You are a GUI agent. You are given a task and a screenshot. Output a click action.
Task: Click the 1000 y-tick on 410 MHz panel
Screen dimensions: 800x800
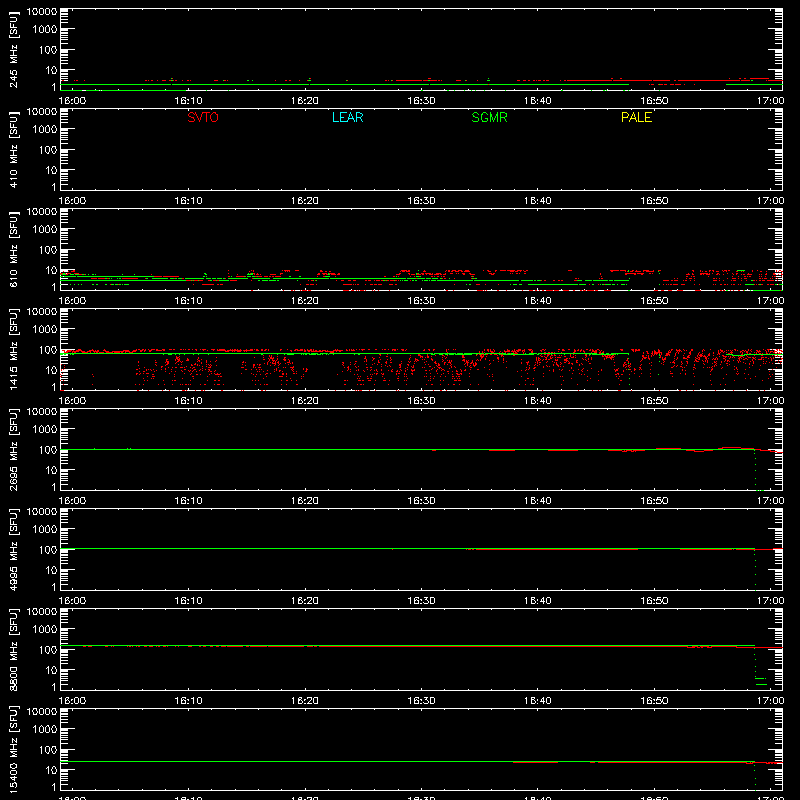coord(44,129)
